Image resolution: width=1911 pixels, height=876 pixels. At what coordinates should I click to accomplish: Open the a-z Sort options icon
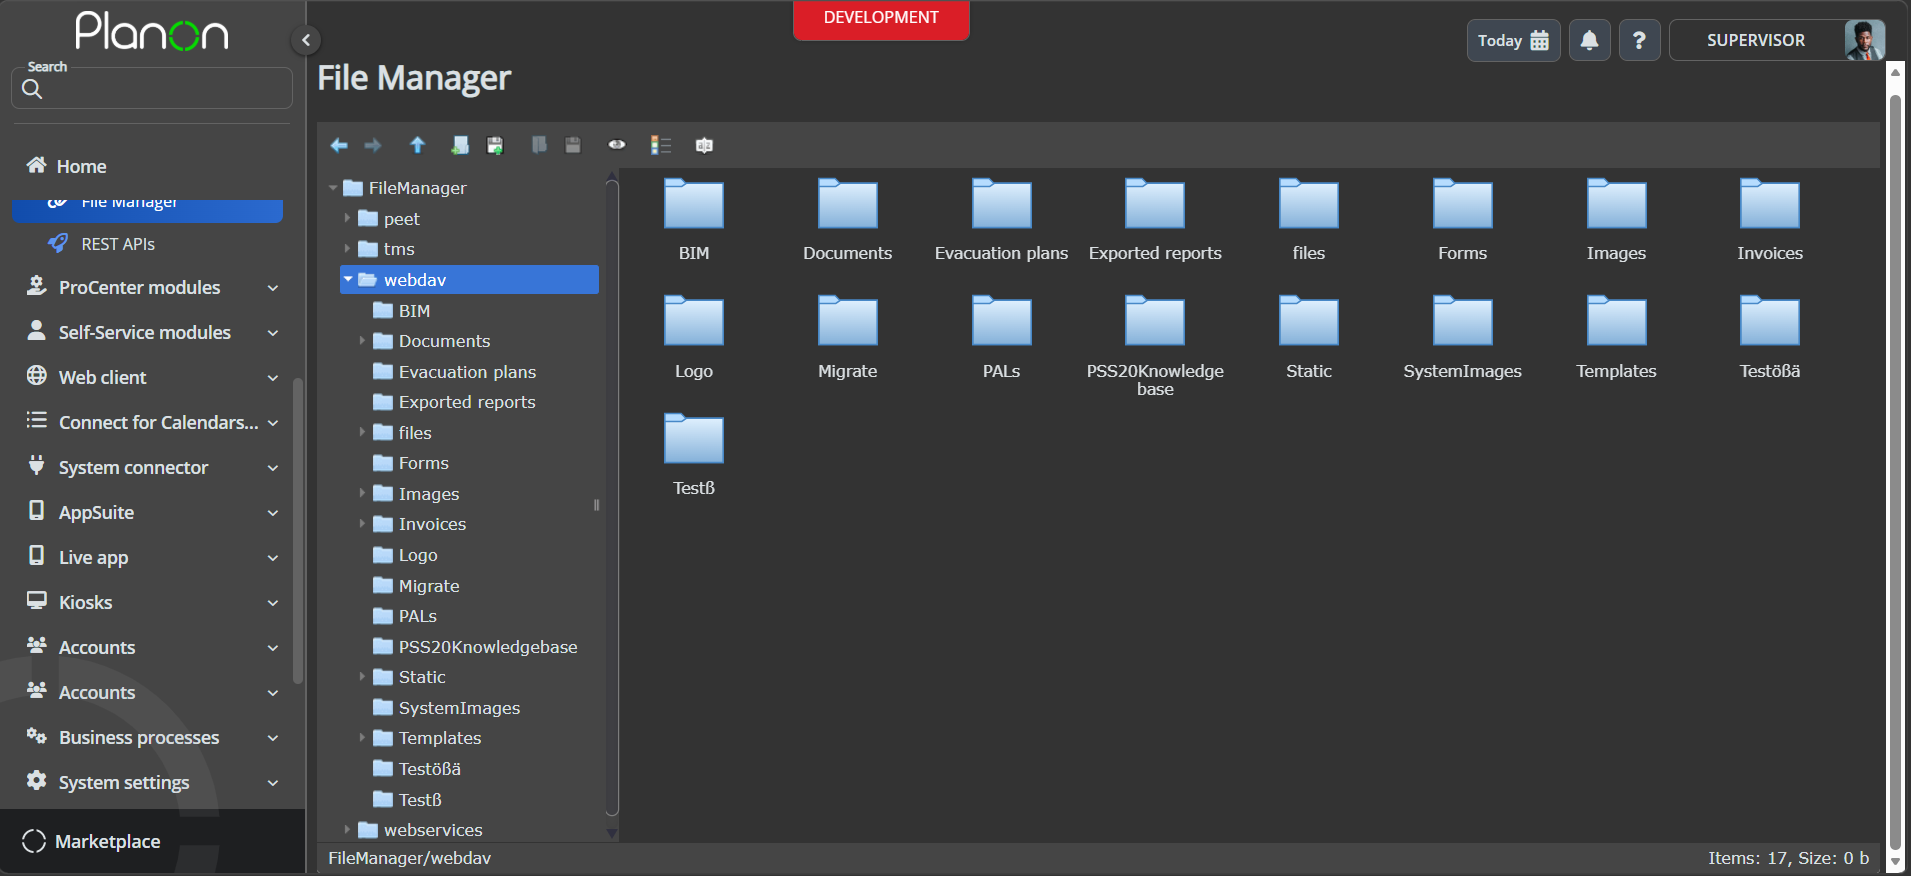point(705,146)
